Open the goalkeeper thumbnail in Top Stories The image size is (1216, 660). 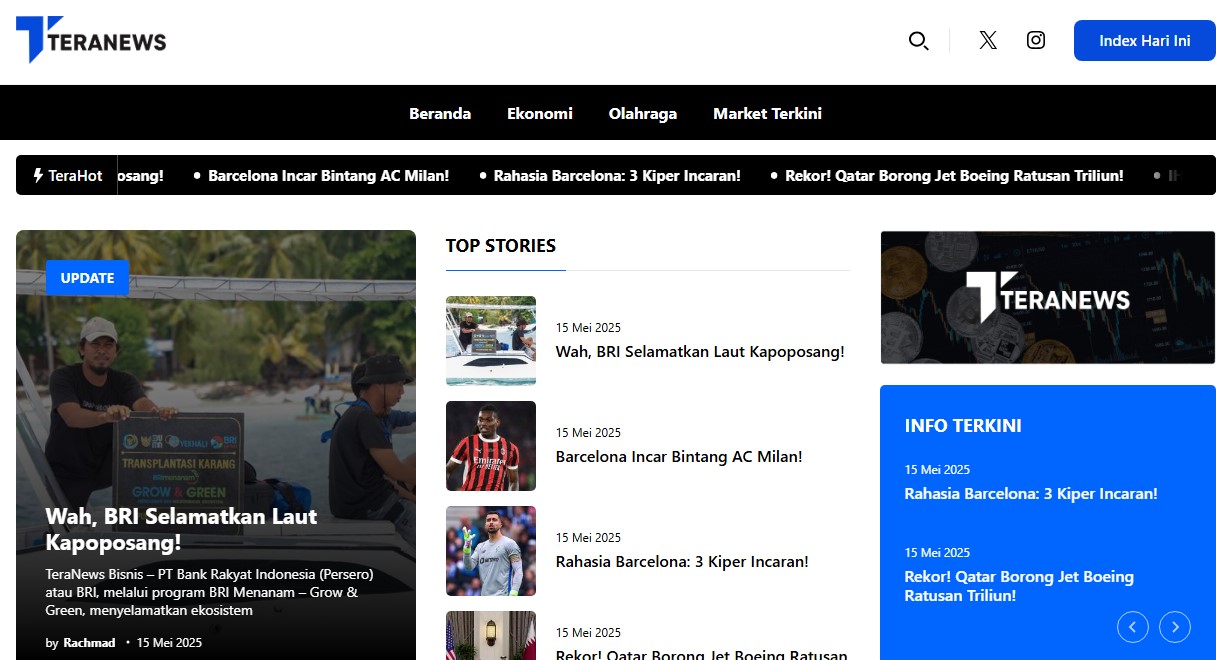click(x=491, y=551)
